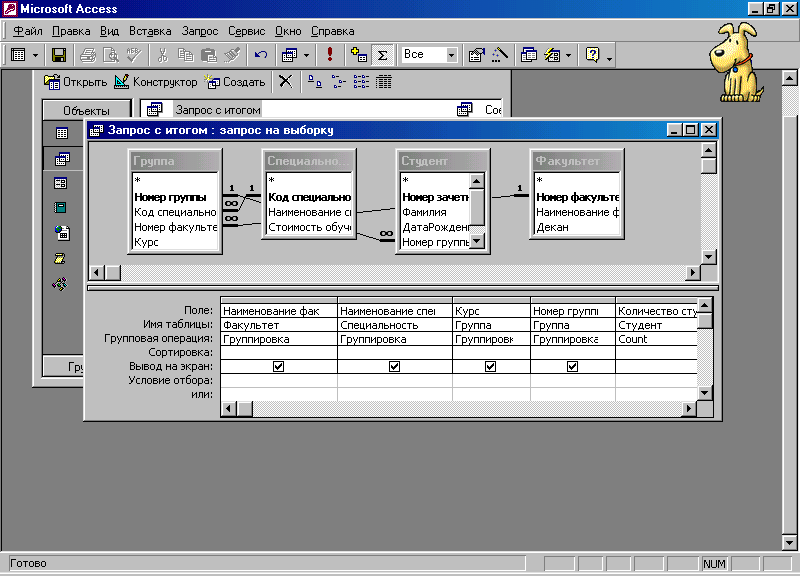Image resolution: width=800 pixels, height=576 pixels.
Task: Click the Открыть button in database window
Action: pyautogui.click(x=76, y=82)
